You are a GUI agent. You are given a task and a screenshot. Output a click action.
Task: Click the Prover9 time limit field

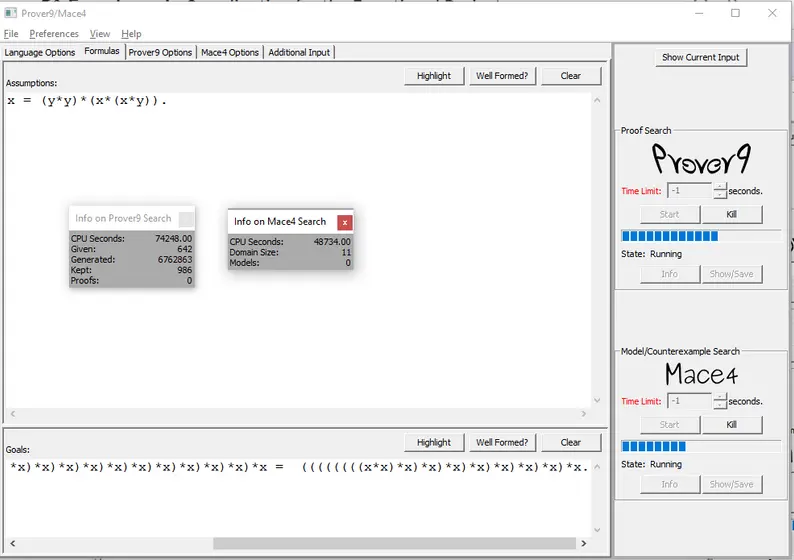pos(690,191)
